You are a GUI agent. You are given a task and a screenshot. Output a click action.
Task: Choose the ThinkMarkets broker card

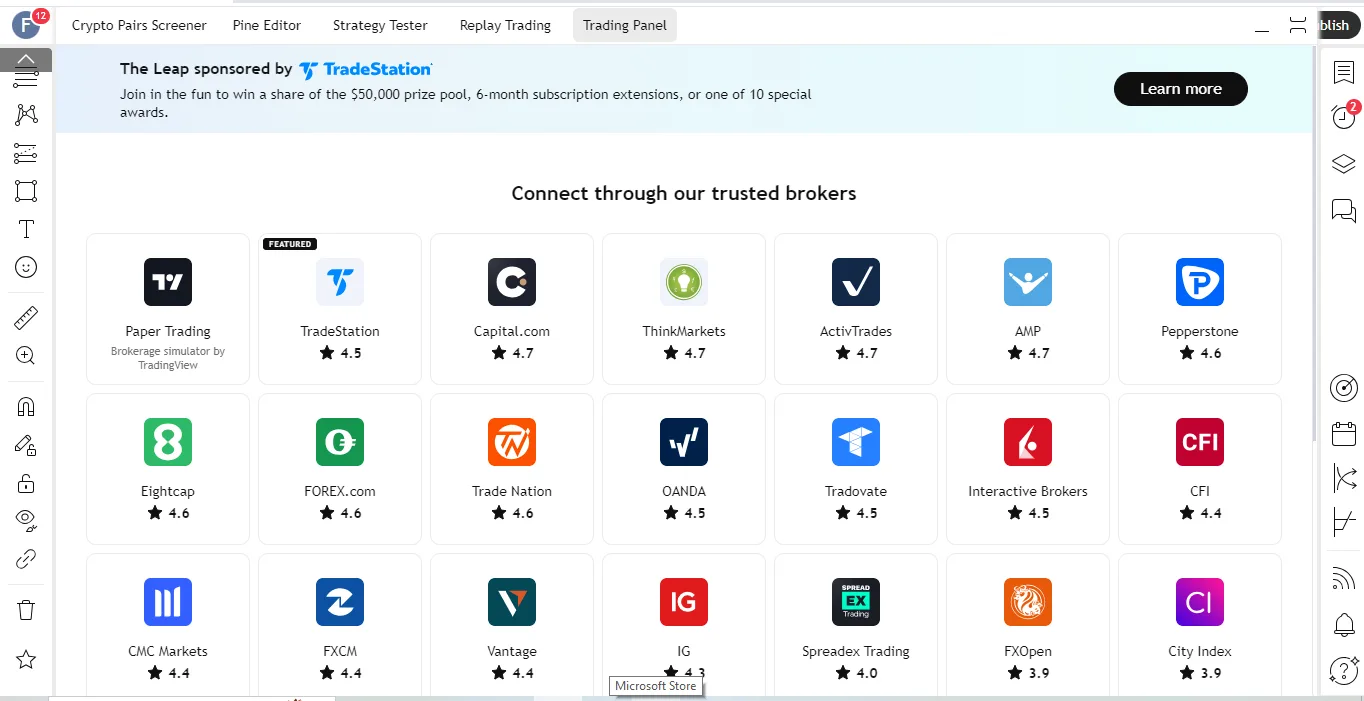[684, 309]
